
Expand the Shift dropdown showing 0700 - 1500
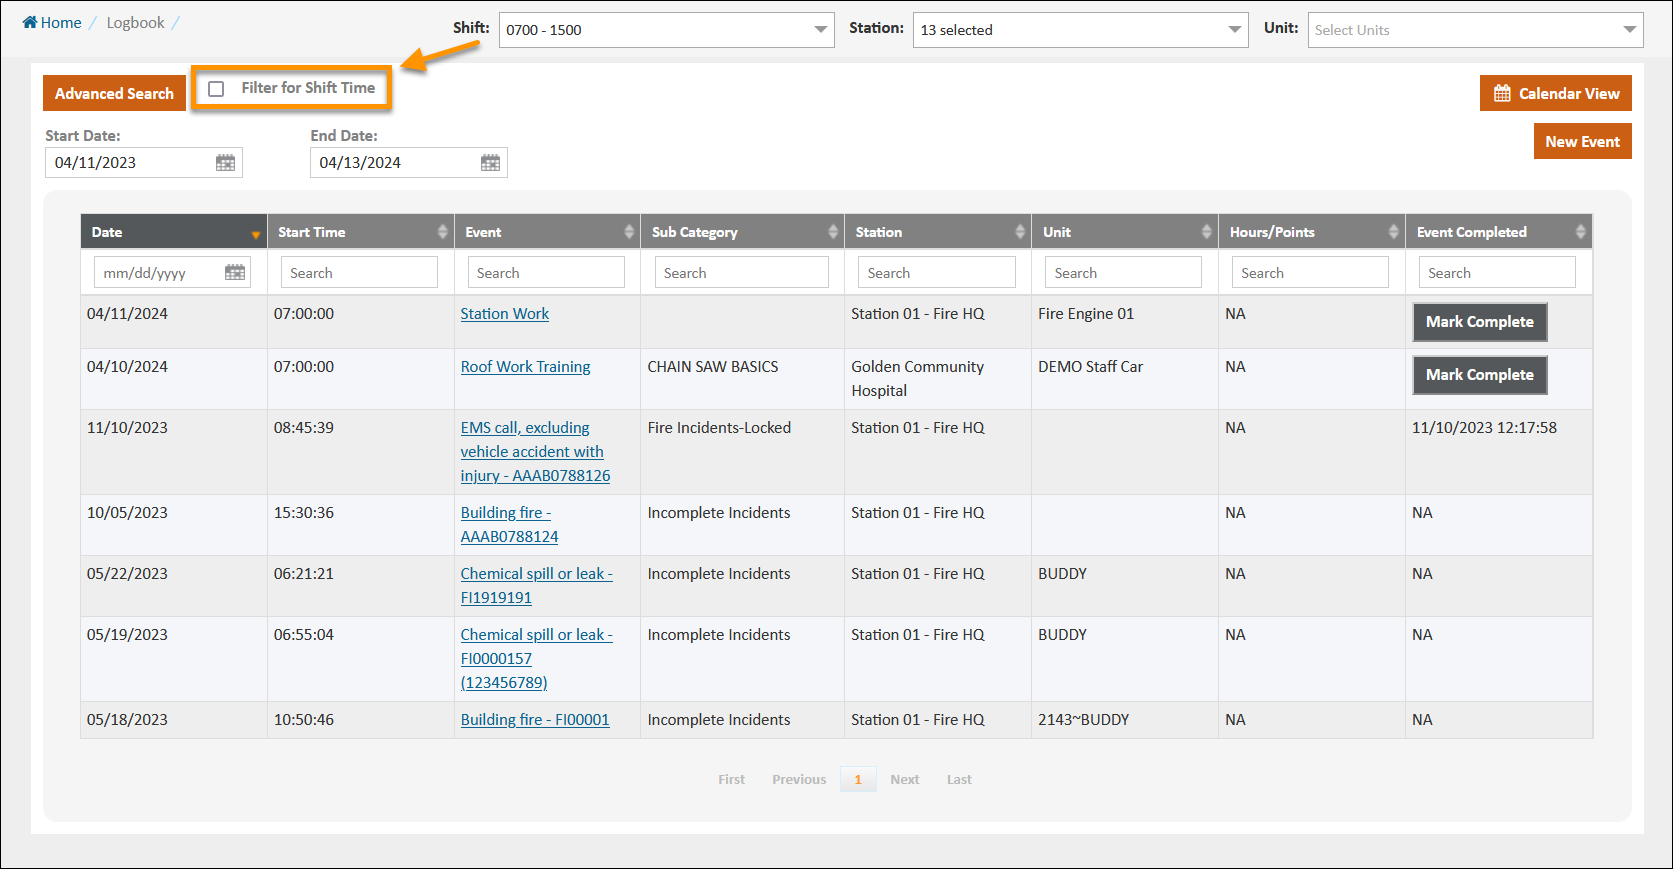pos(666,30)
